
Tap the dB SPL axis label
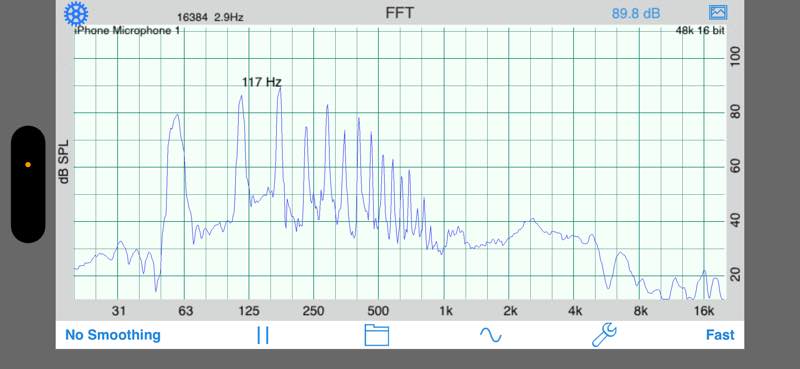[65, 161]
